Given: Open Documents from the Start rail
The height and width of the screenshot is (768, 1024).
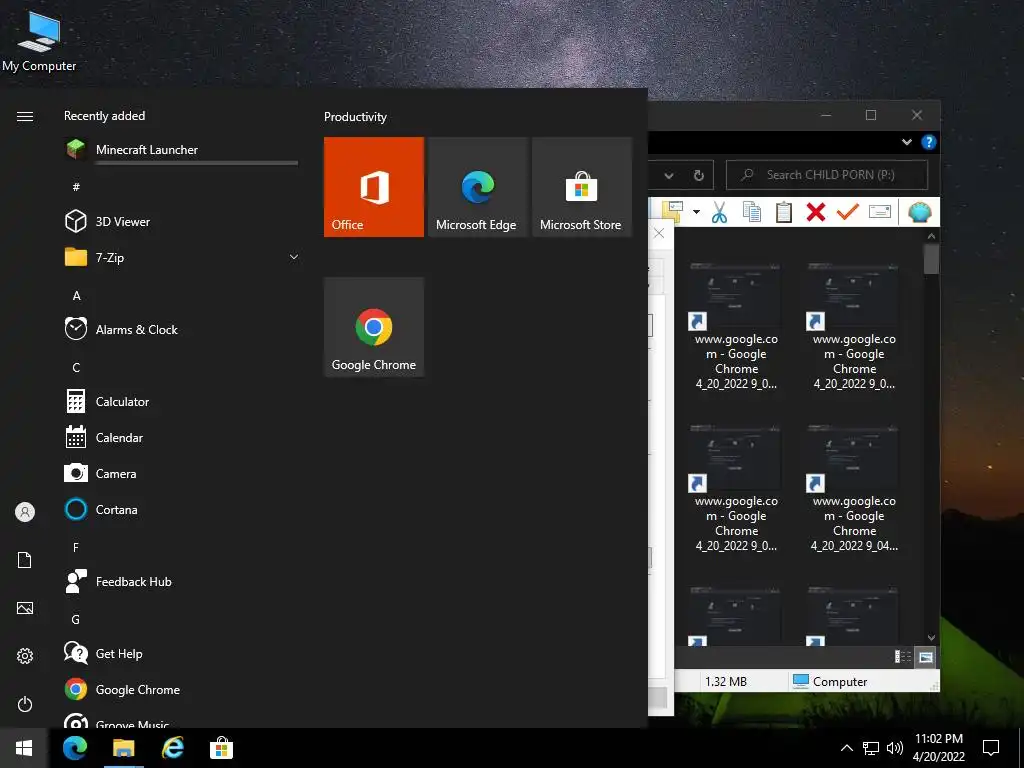Looking at the screenshot, I should [x=25, y=560].
